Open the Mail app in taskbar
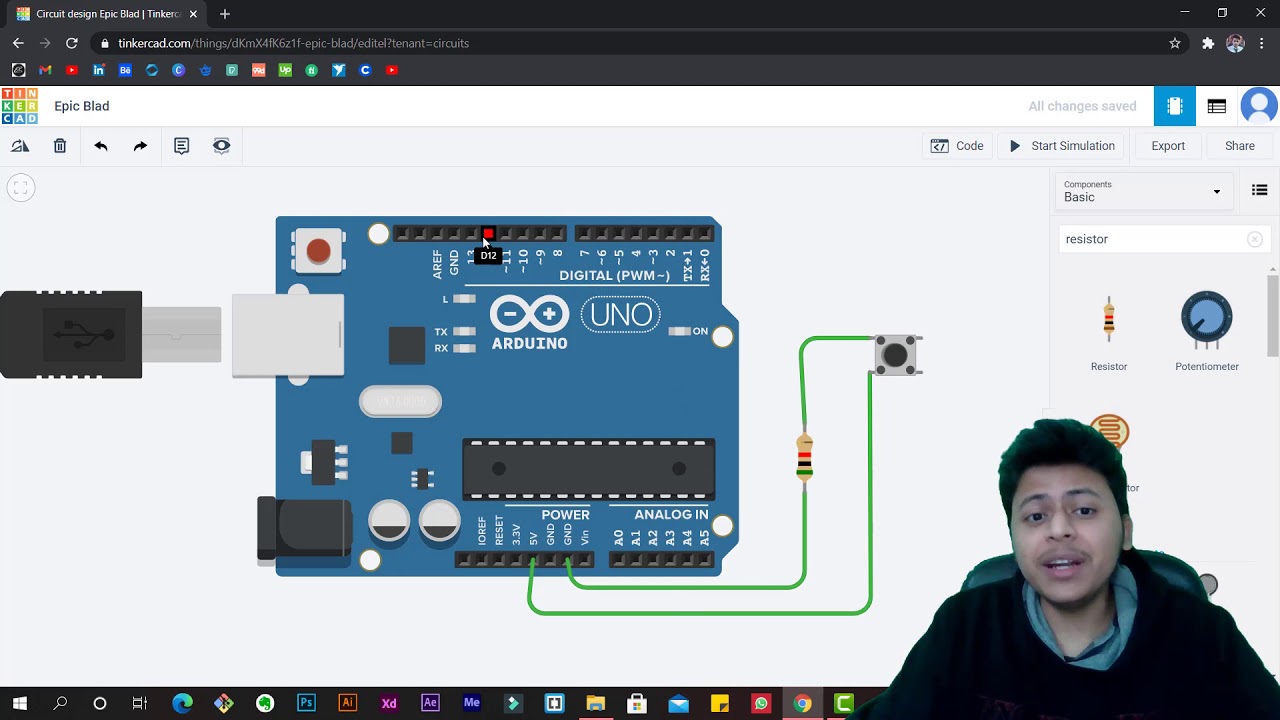1280x720 pixels. coord(678,703)
